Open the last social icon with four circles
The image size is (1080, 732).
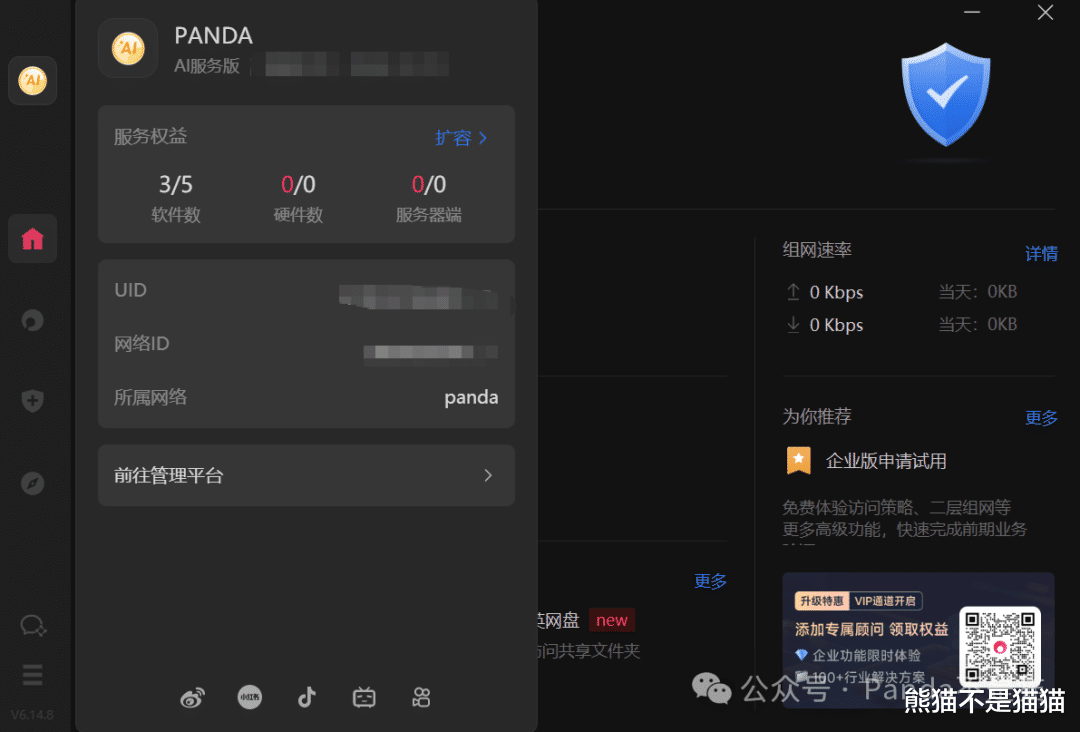[x=422, y=698]
